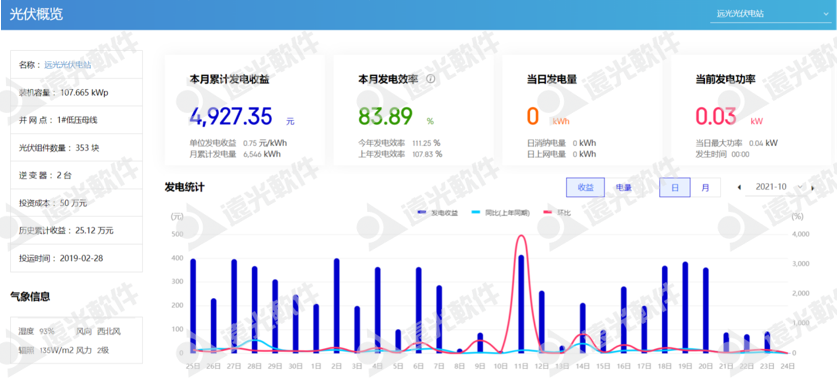Click 并网点 1#低压母线 row
The width and height of the screenshot is (837, 387).
click(x=76, y=120)
